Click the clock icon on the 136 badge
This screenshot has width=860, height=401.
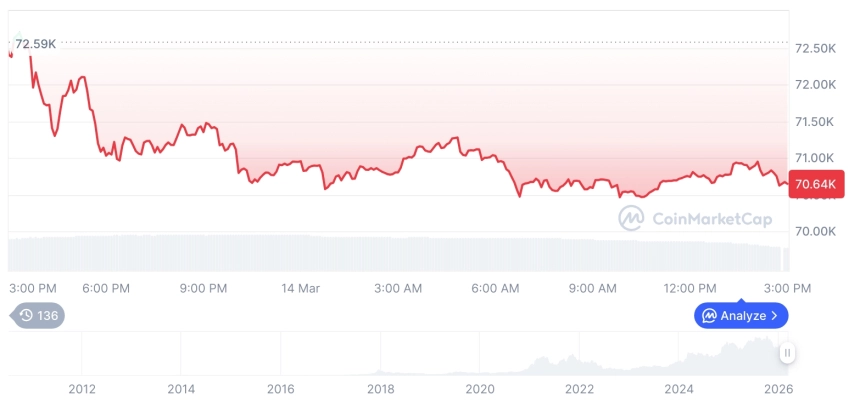[x=26, y=316]
